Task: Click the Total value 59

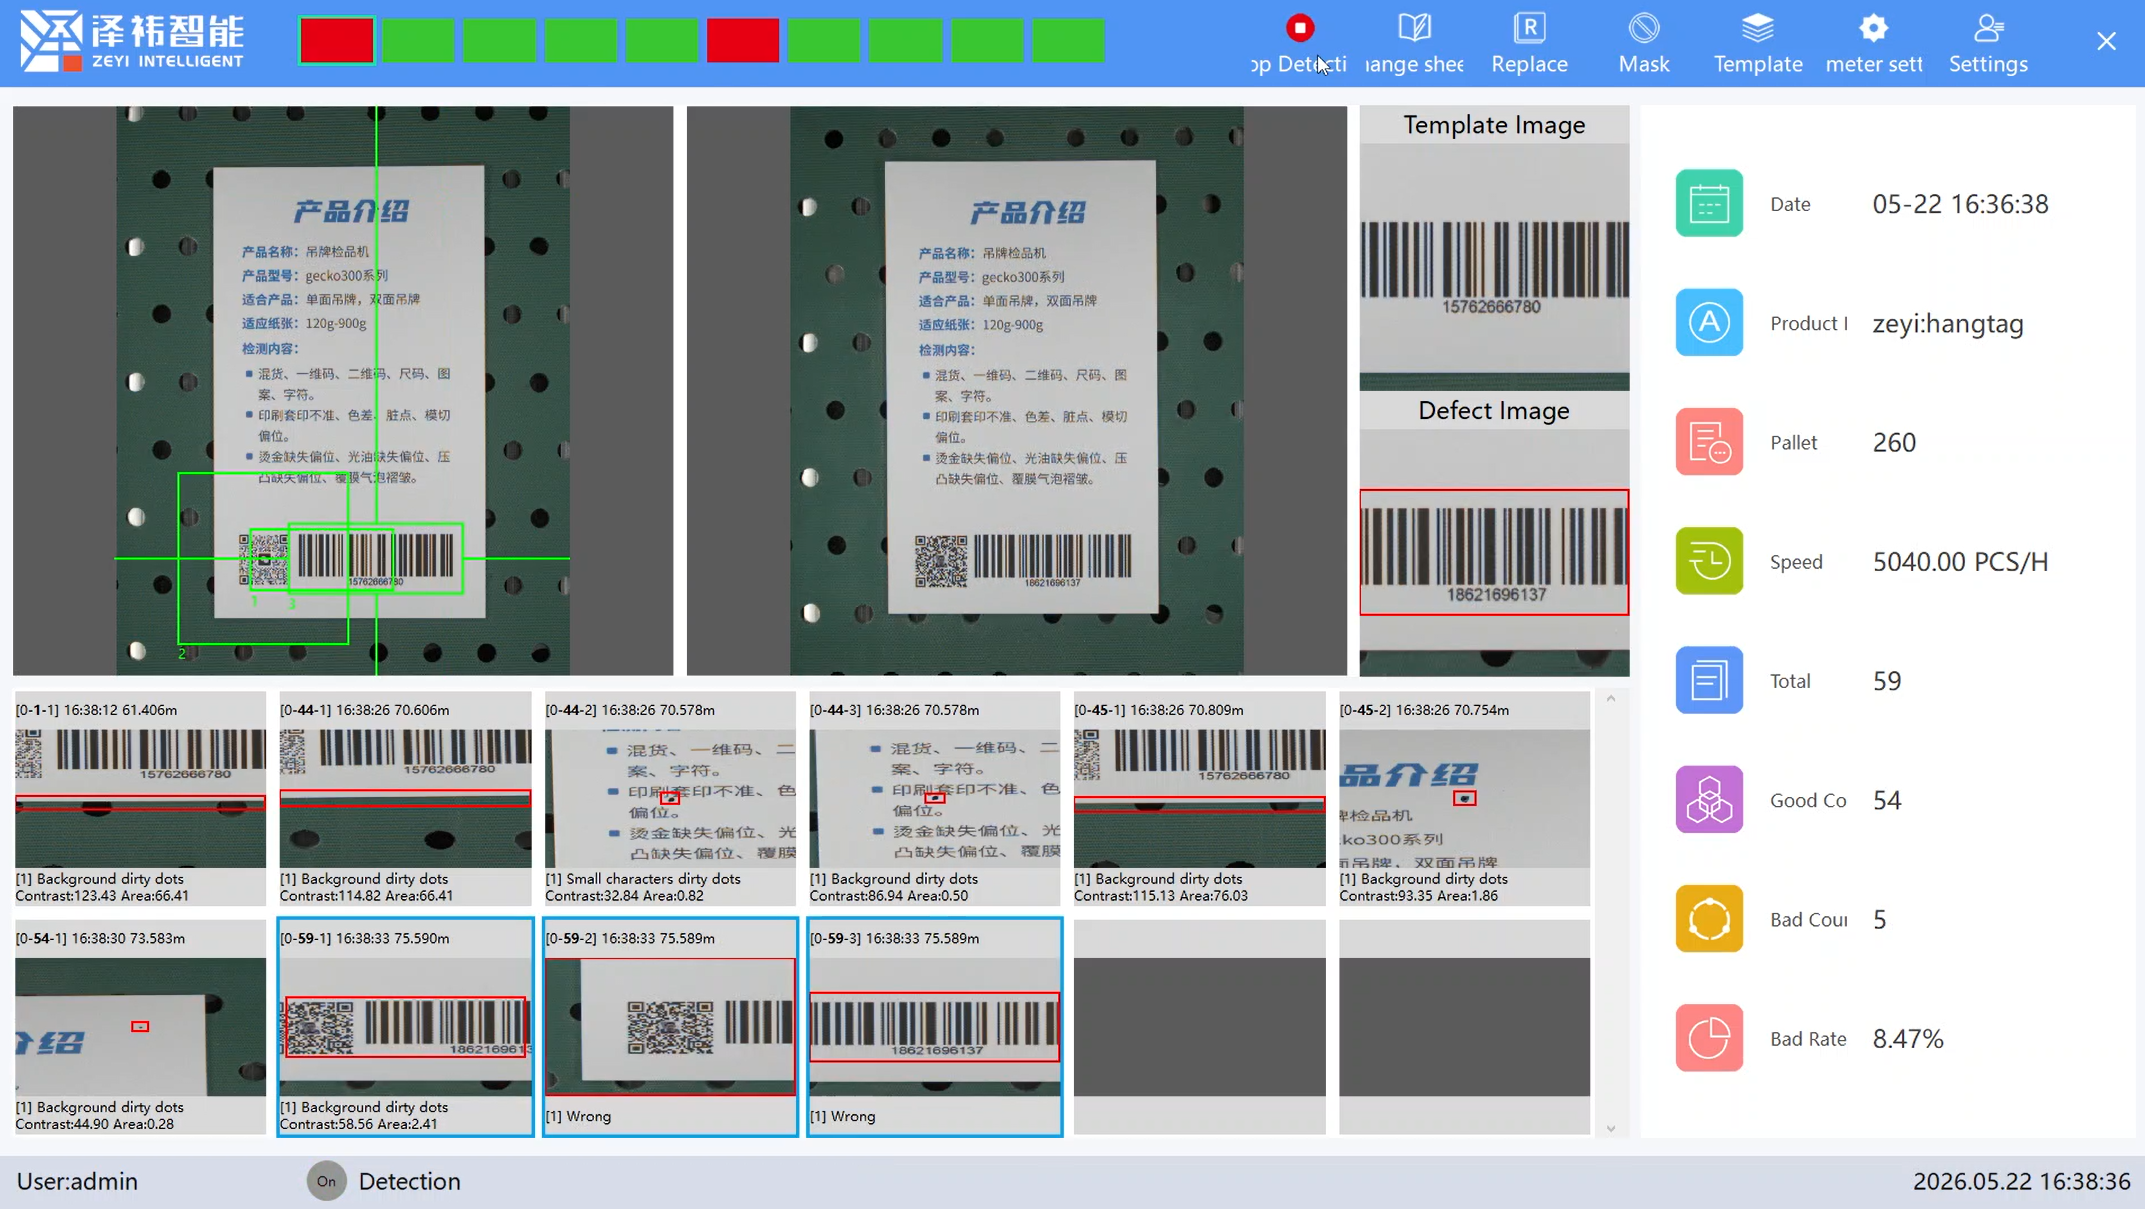Action: click(x=1887, y=681)
